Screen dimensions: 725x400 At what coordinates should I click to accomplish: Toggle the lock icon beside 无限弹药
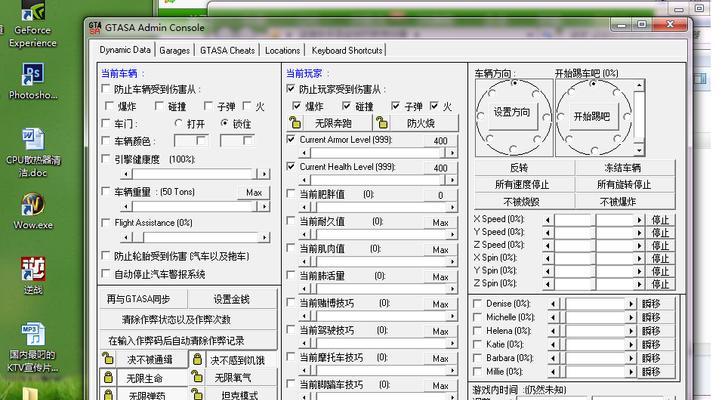(108, 394)
